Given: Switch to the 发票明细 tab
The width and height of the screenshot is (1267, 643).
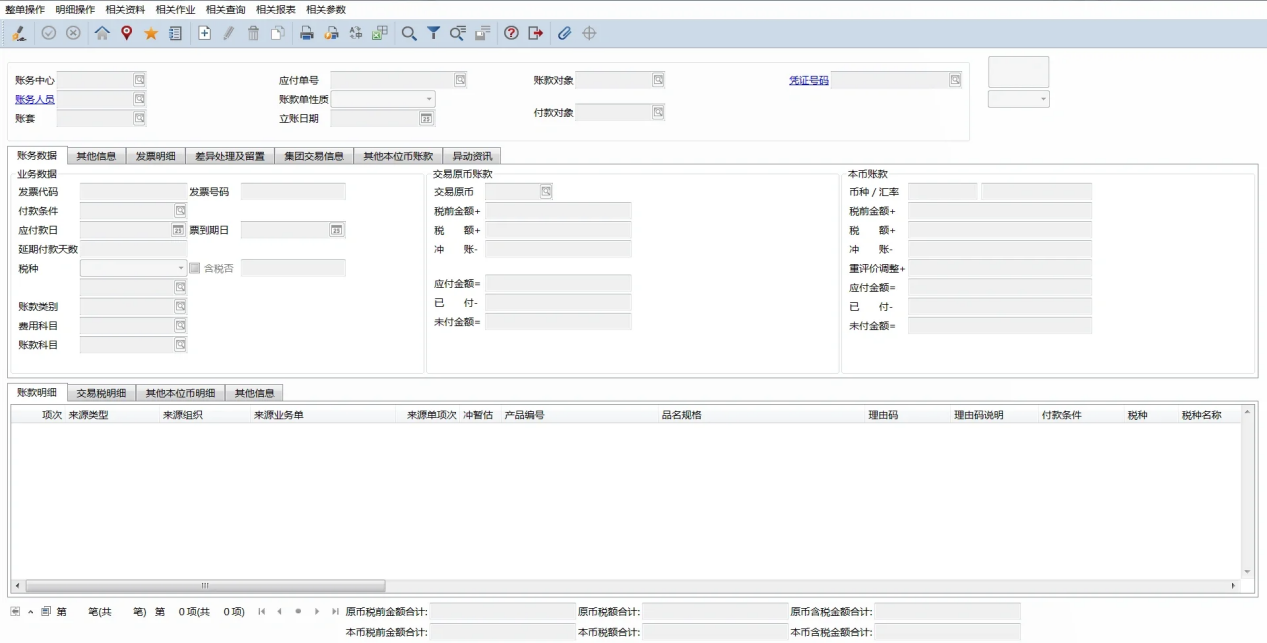Looking at the screenshot, I should click(156, 156).
